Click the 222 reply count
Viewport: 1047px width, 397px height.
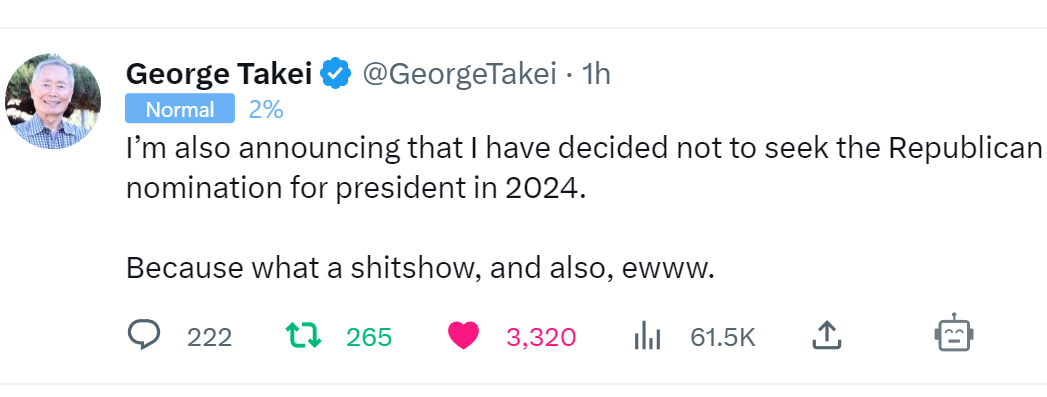210,338
